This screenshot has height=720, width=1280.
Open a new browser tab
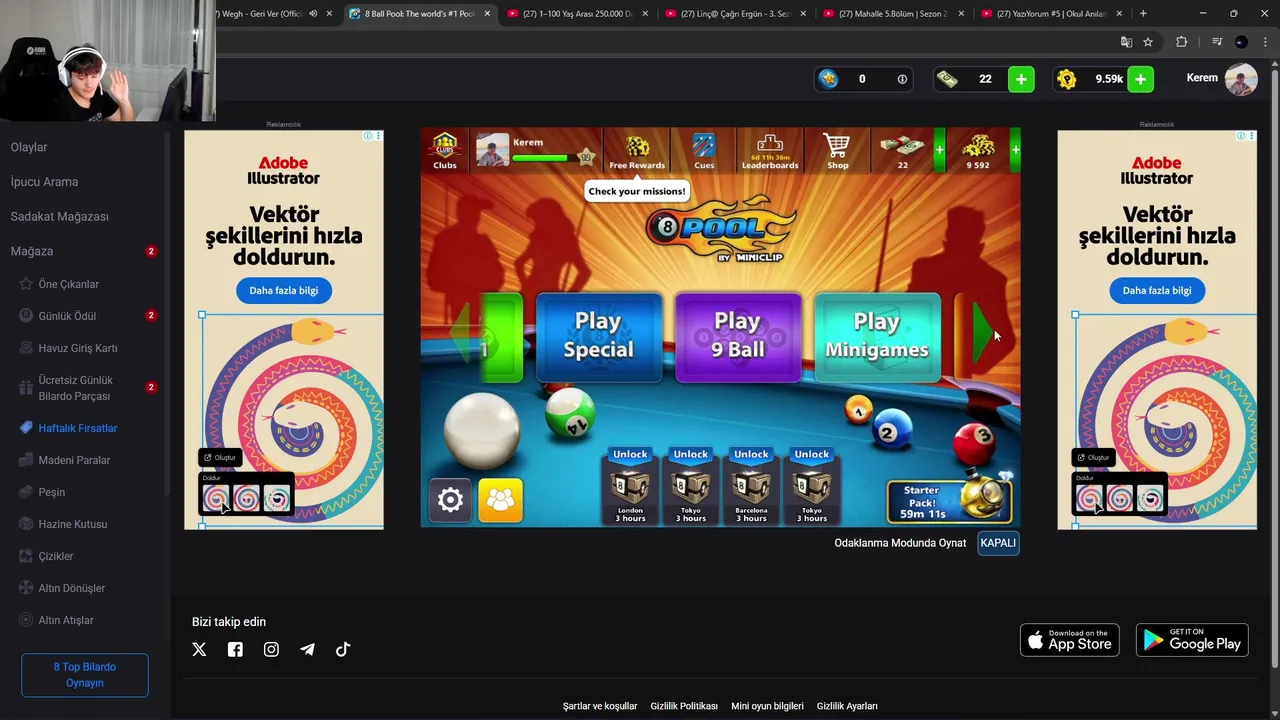(x=1143, y=14)
